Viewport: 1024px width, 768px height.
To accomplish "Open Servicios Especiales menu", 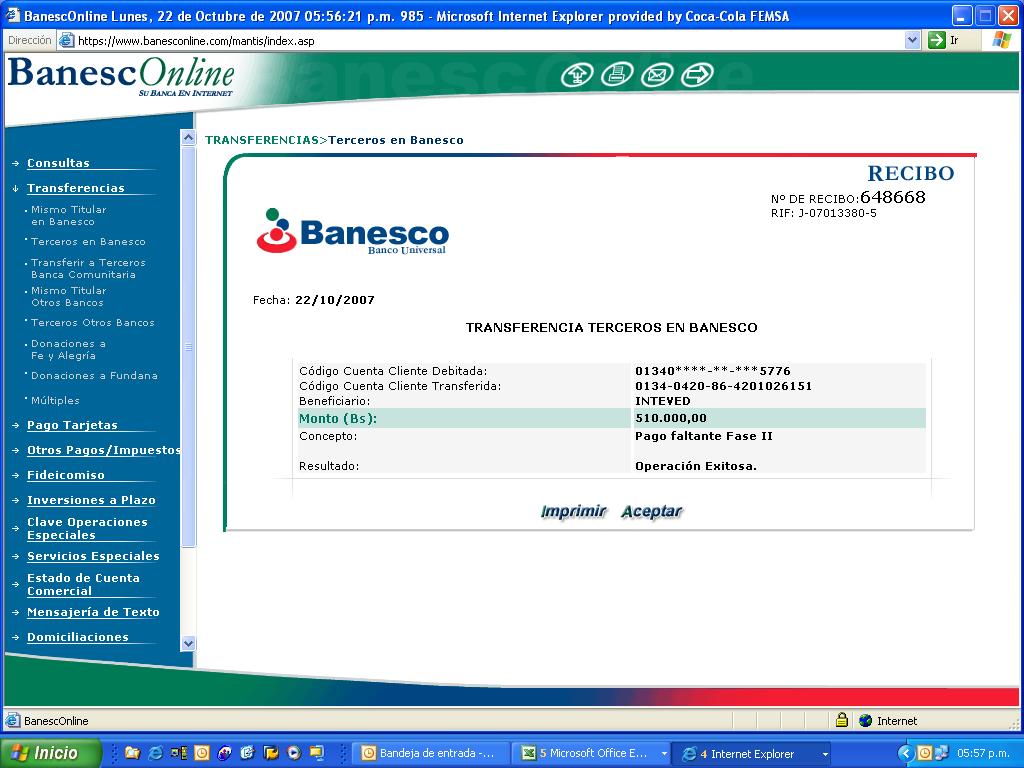I will (93, 556).
